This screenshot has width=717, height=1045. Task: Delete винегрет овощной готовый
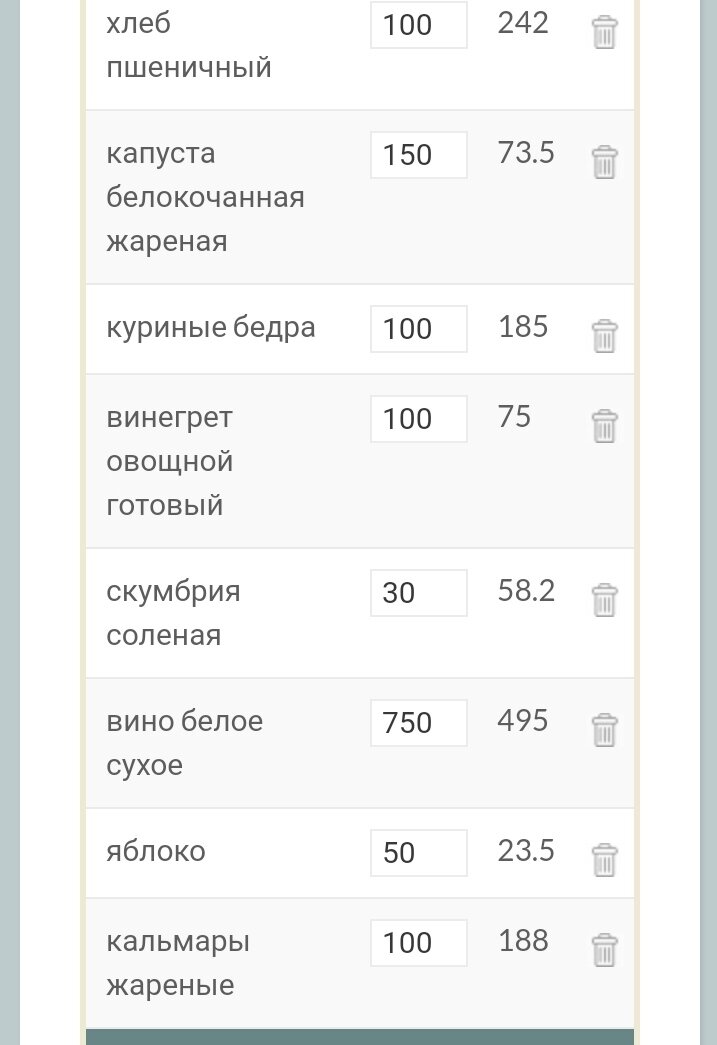click(605, 425)
